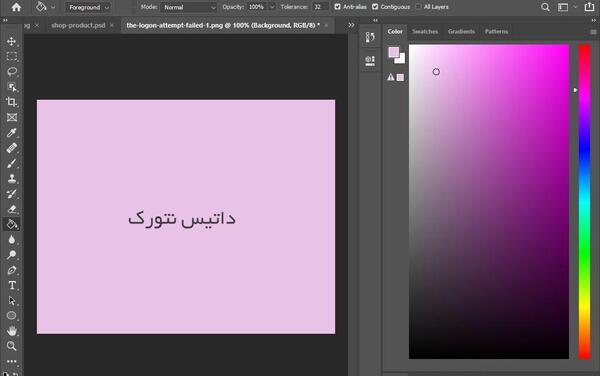Select the Pen tool

pyautogui.click(x=11, y=270)
